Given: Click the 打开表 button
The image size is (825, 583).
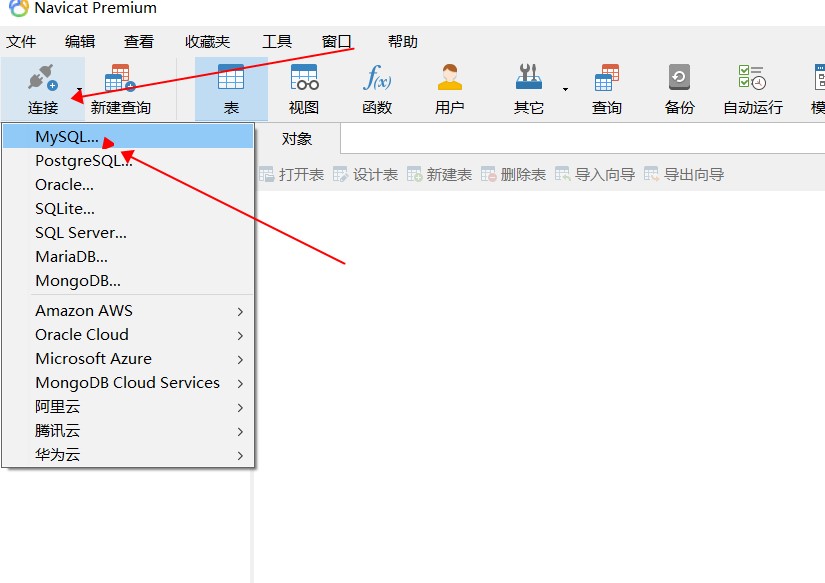Looking at the screenshot, I should click(x=291, y=174).
